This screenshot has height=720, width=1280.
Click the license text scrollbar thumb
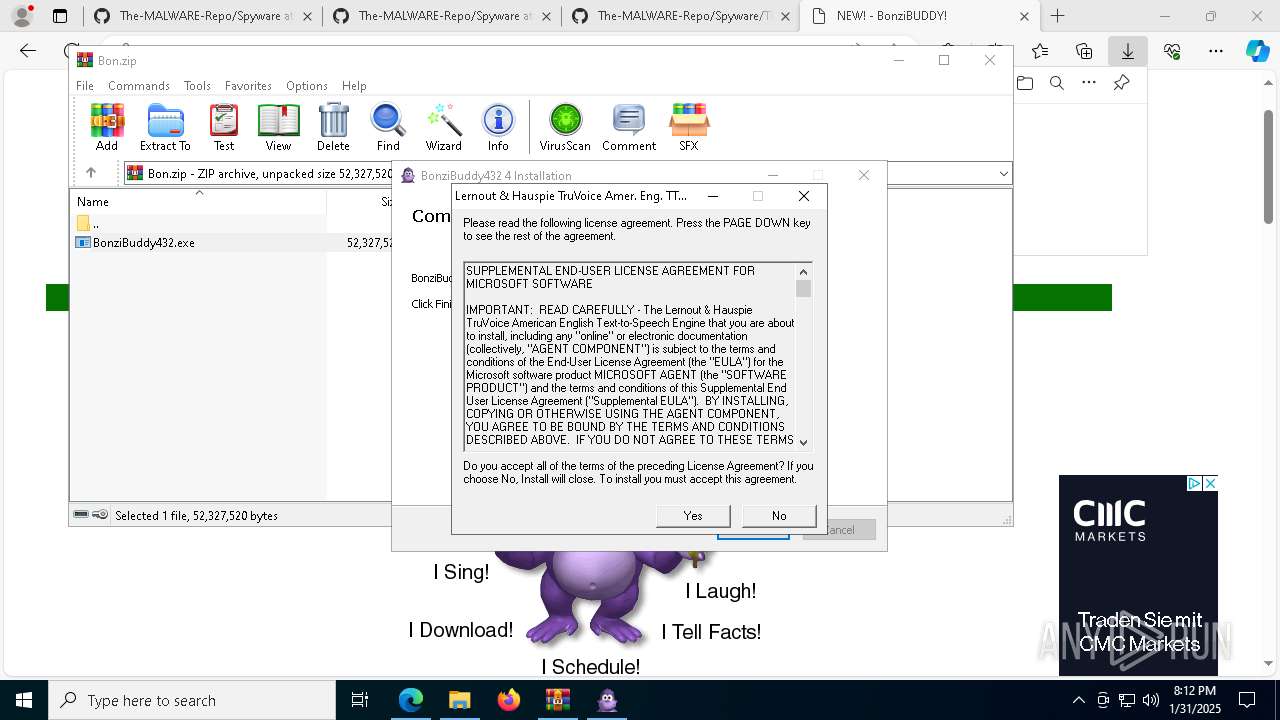coord(803,288)
